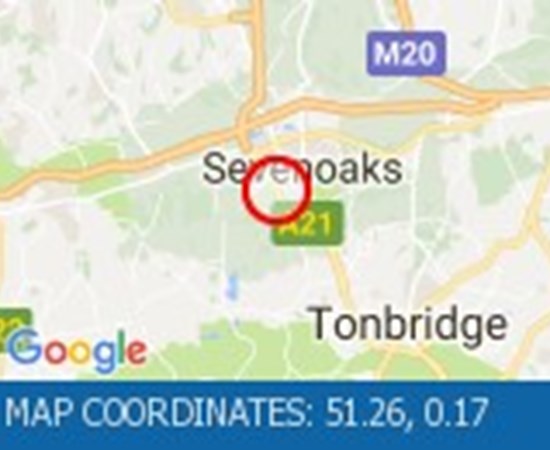Image resolution: width=550 pixels, height=450 pixels.
Task: Click the small blue pond above the Sevenoaks label
Action: pos(257,137)
